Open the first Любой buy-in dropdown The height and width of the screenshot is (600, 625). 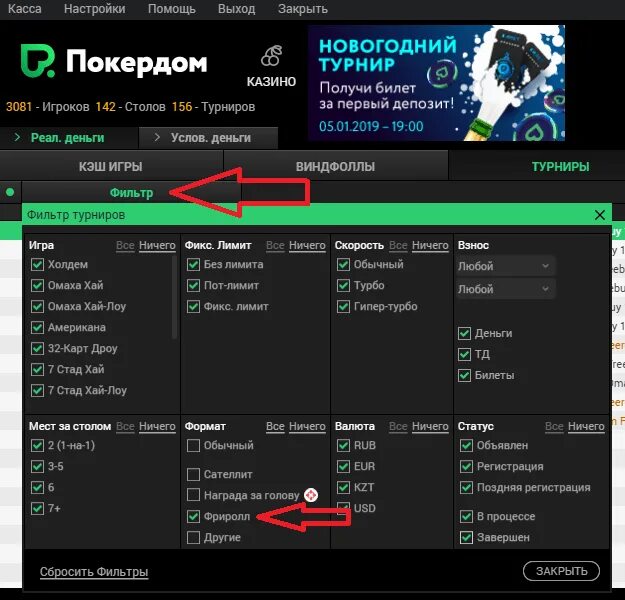click(x=505, y=266)
